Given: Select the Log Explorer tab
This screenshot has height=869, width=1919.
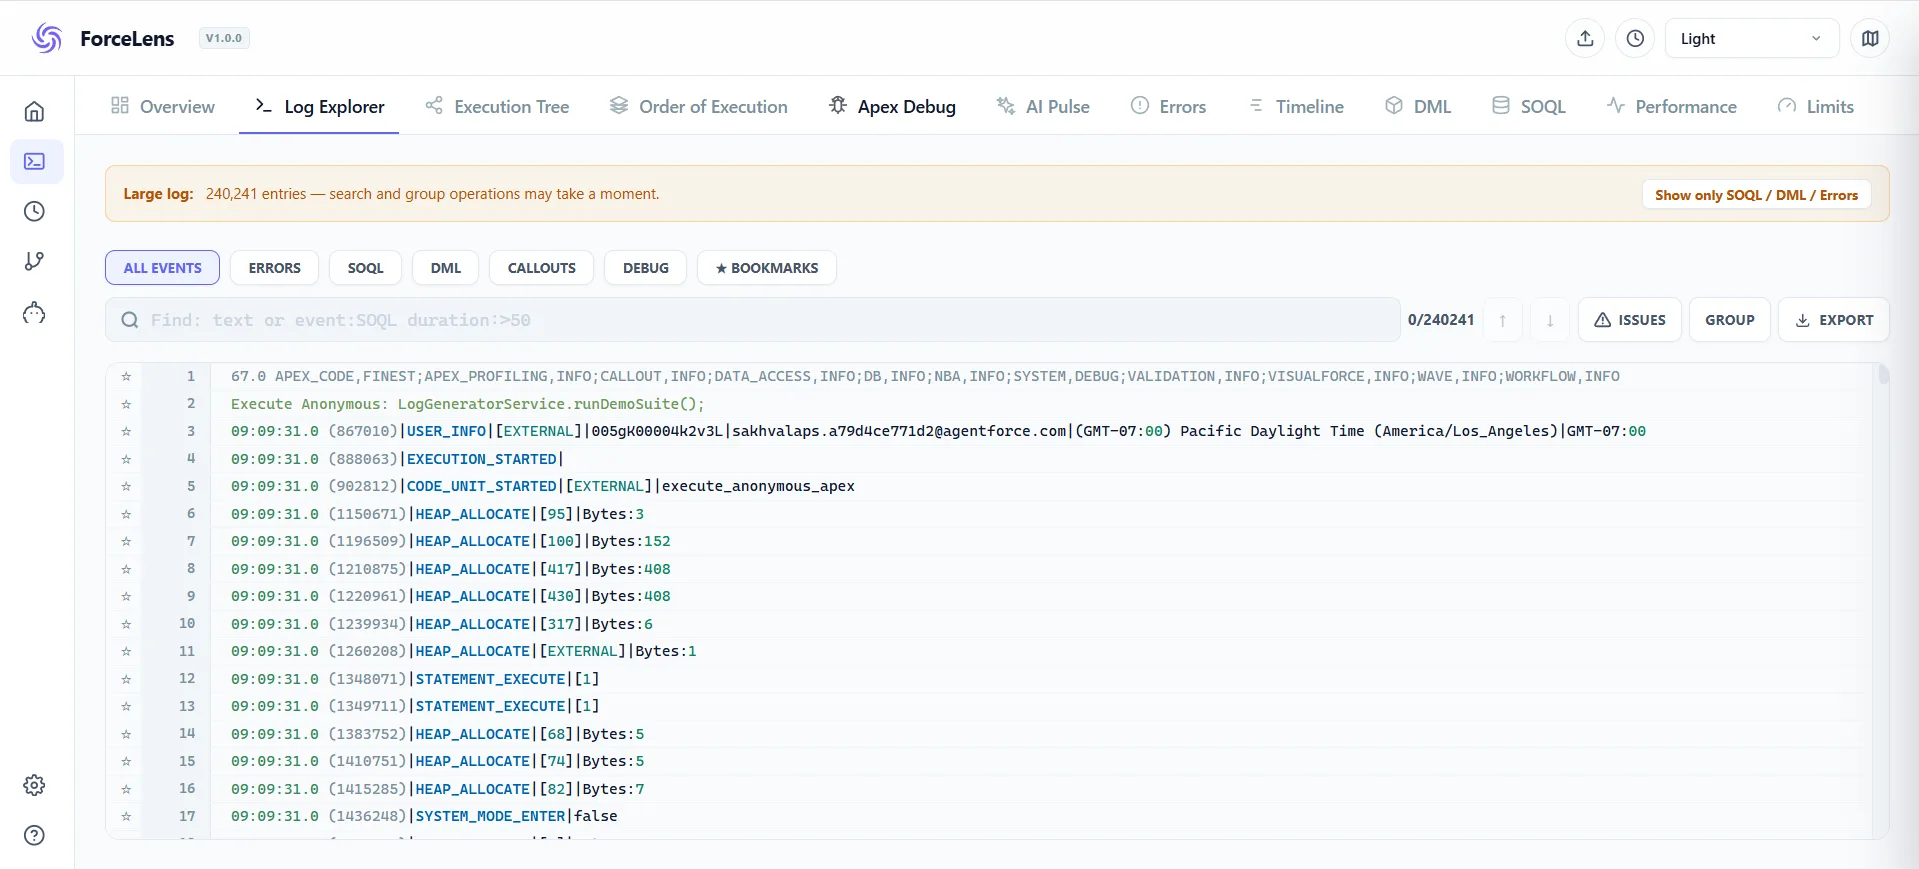Looking at the screenshot, I should [319, 106].
